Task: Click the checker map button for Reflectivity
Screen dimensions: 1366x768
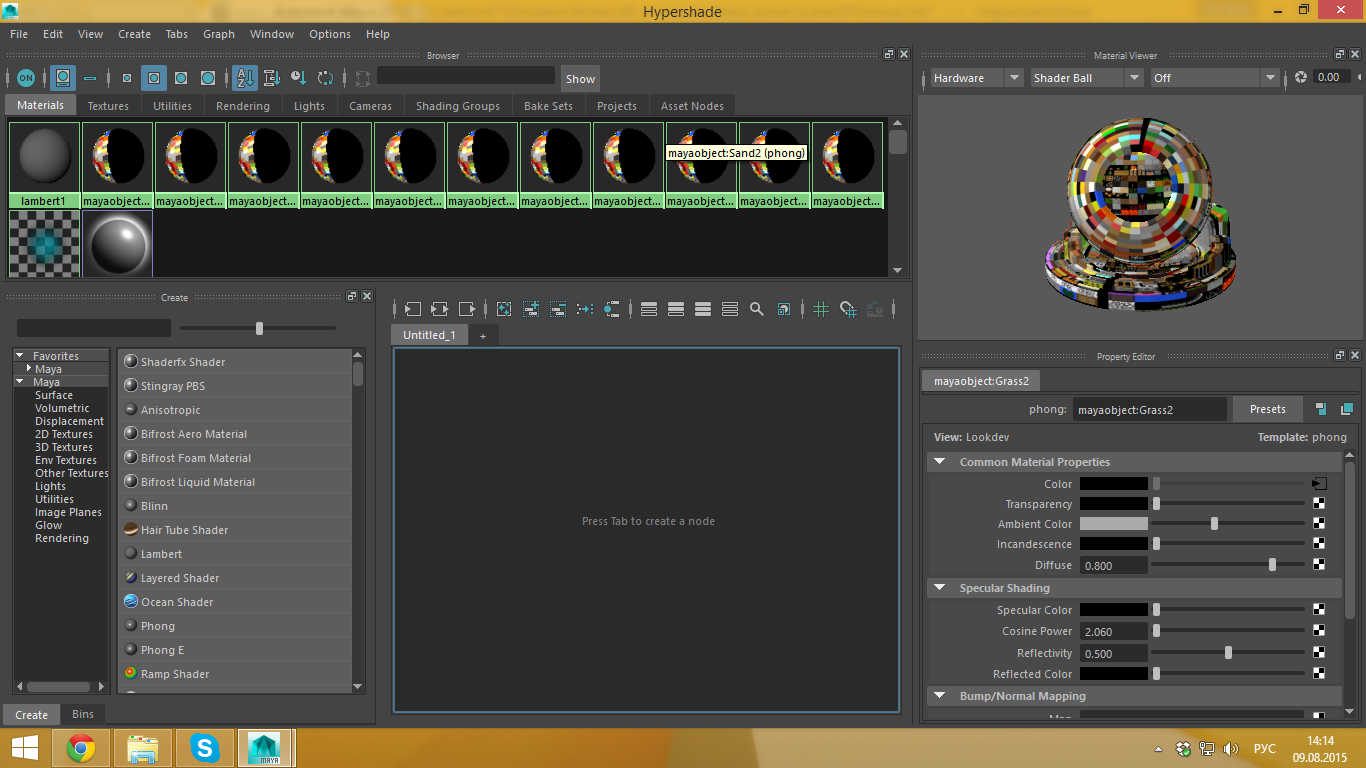Action: [1319, 653]
